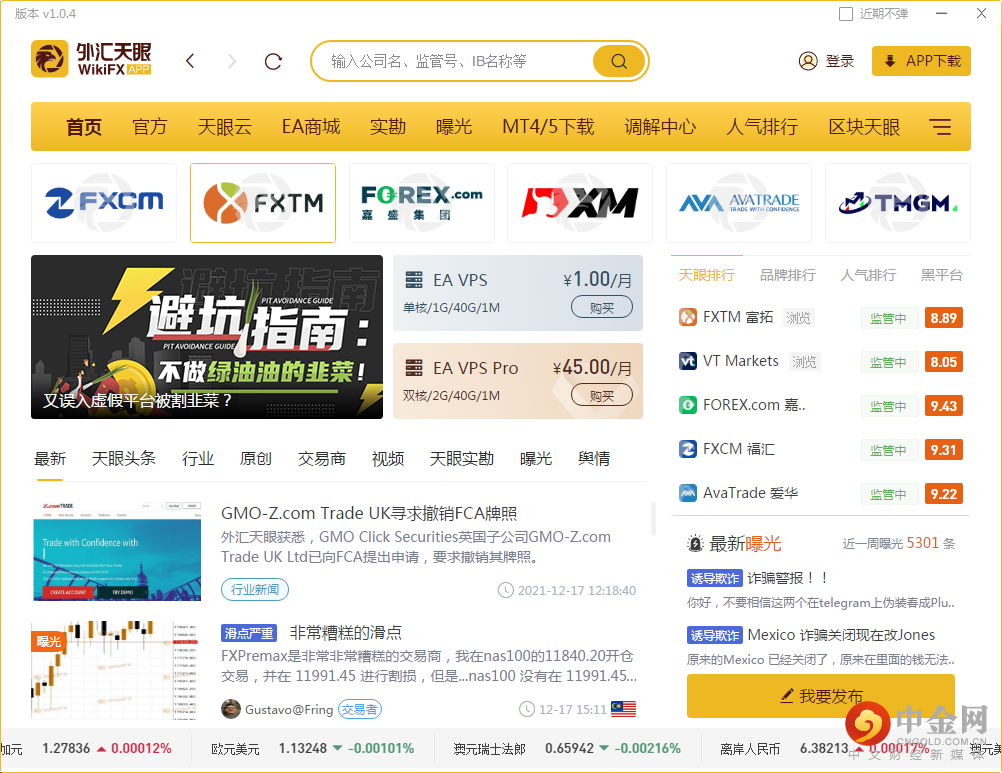Buy the EA VPS Pro ¥45.00 plan

(x=601, y=395)
